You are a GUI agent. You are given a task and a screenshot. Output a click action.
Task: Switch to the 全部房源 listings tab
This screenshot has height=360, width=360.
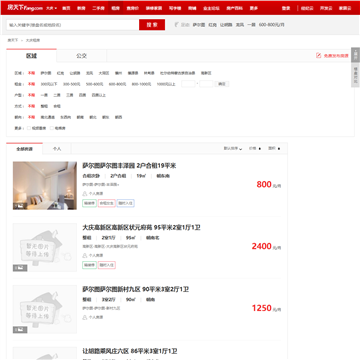(25, 149)
